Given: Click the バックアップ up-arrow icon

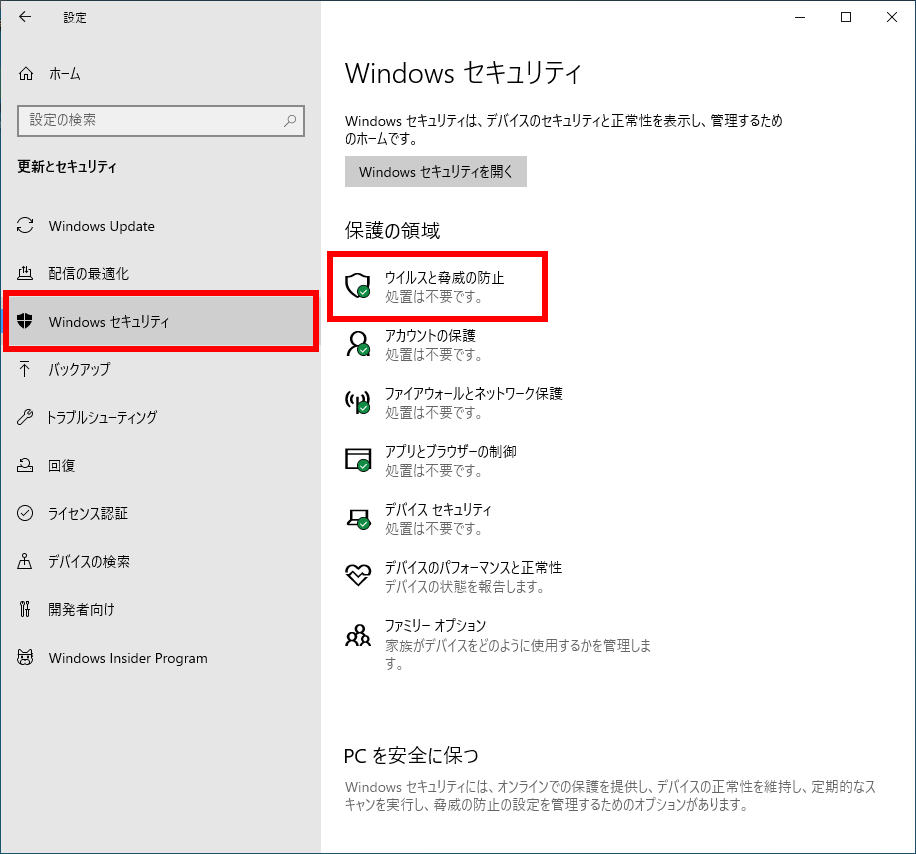Looking at the screenshot, I should (x=25, y=369).
